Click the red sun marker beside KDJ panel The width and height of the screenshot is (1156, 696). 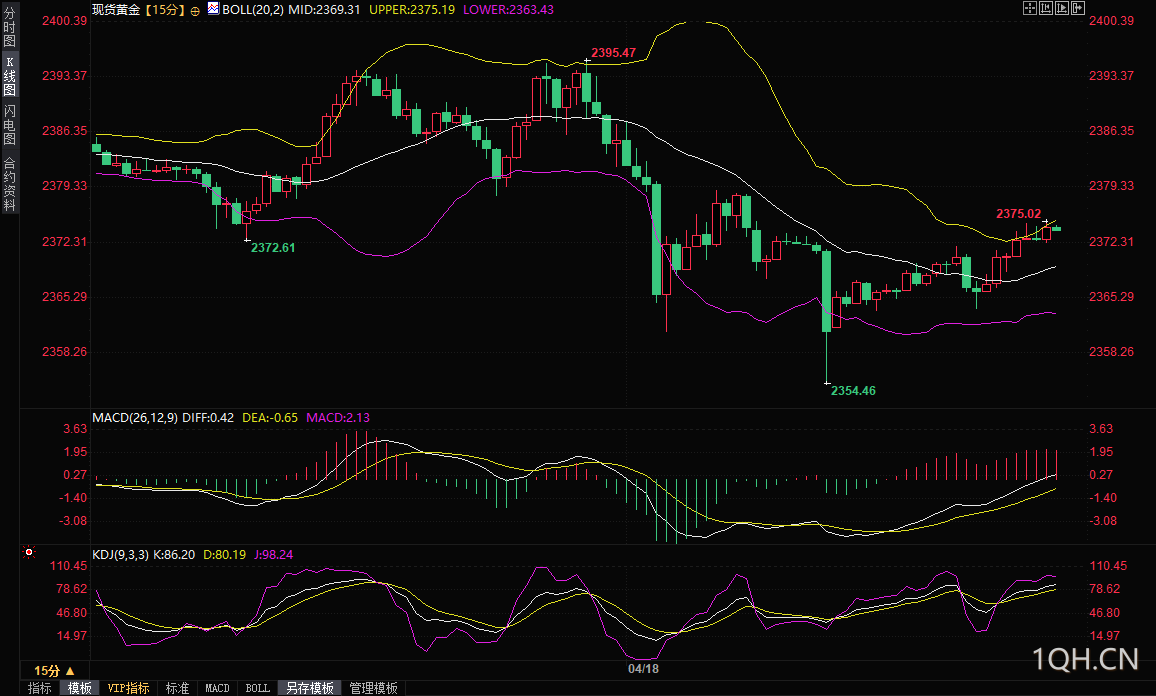29,551
